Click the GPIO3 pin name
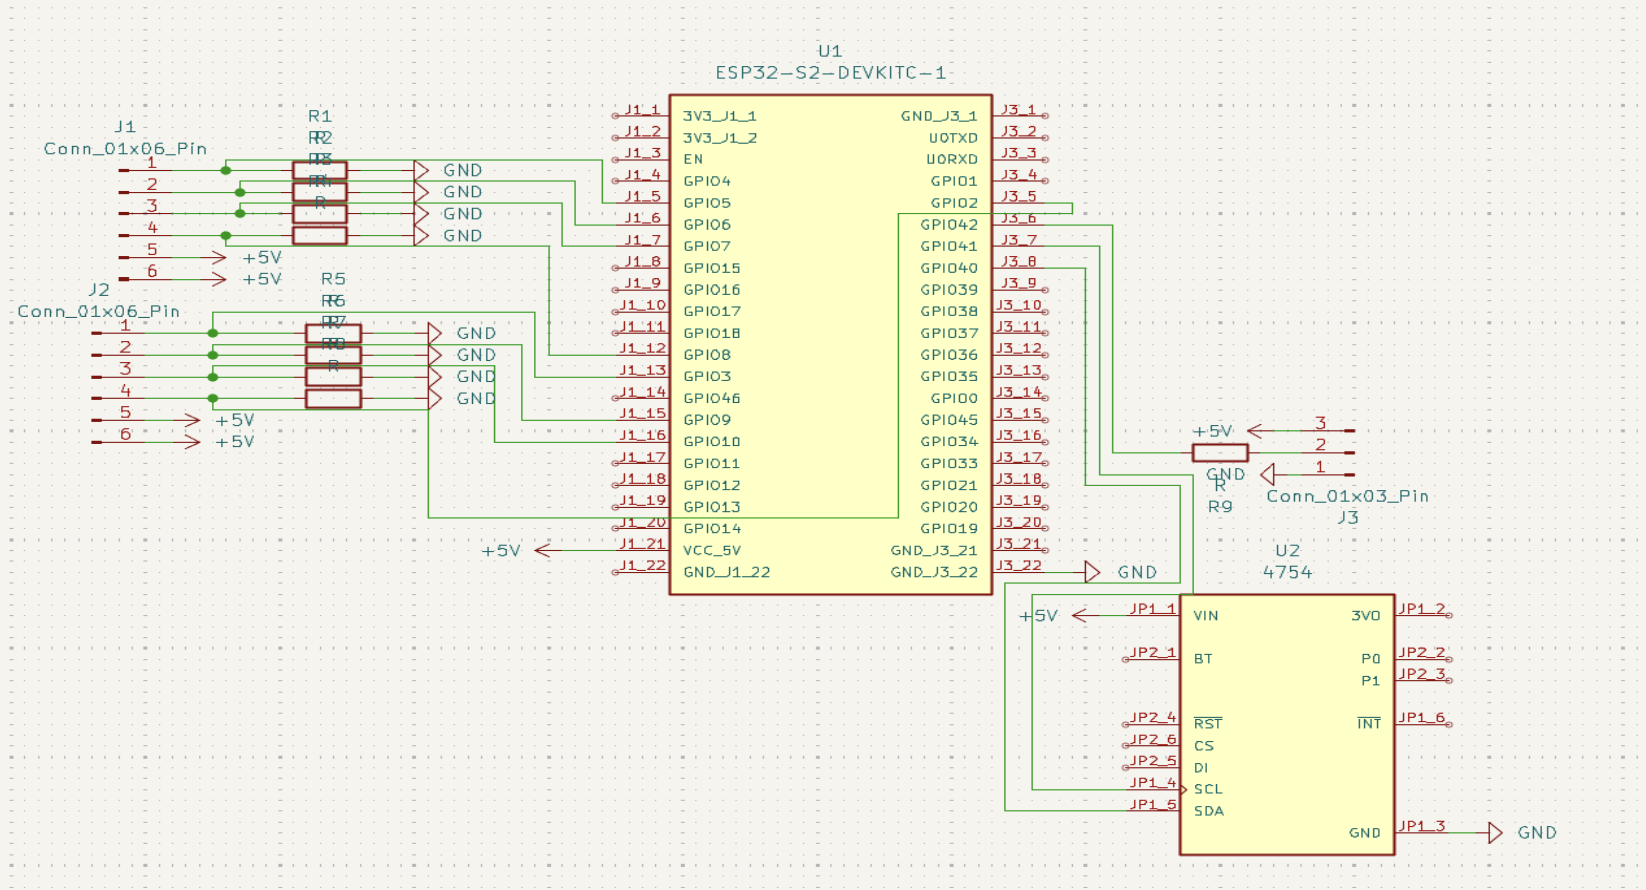The width and height of the screenshot is (1646, 890). point(707,377)
